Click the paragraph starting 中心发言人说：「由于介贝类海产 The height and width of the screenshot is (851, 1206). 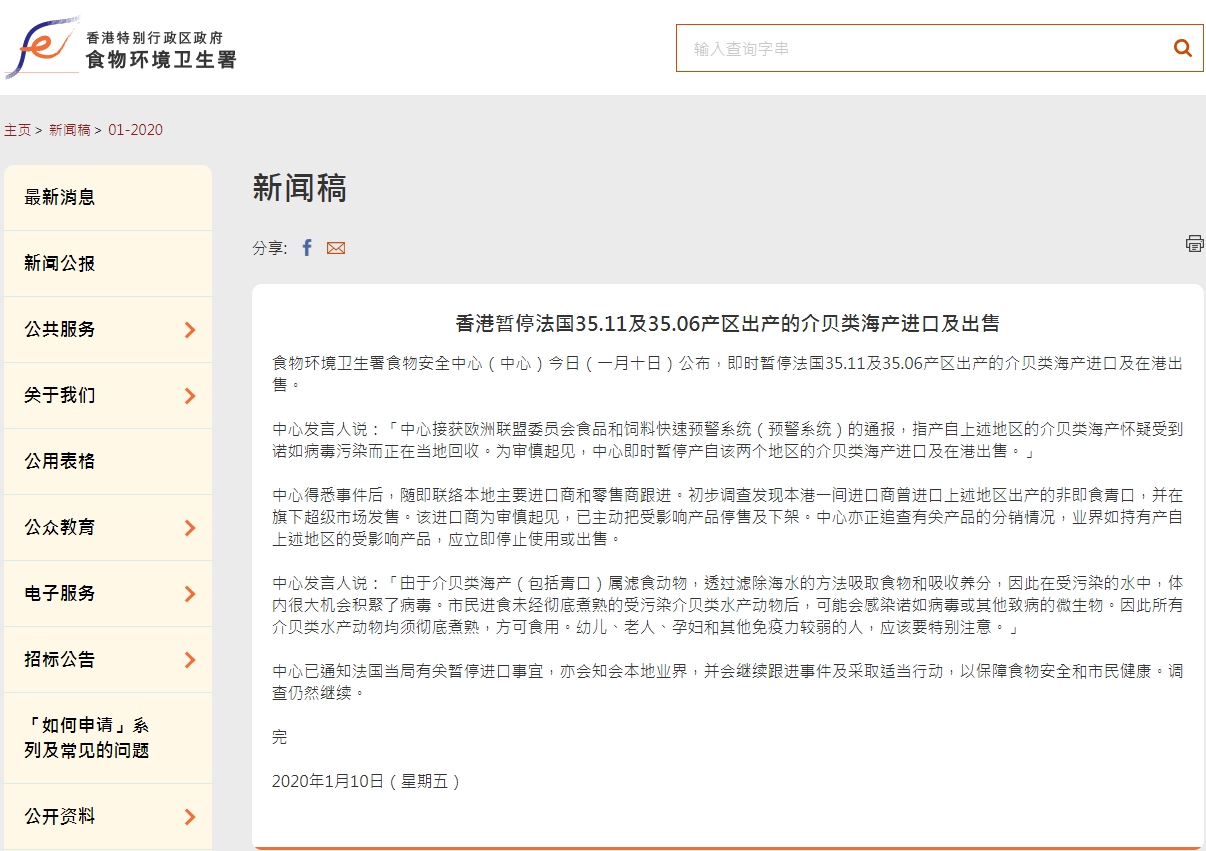click(x=727, y=605)
